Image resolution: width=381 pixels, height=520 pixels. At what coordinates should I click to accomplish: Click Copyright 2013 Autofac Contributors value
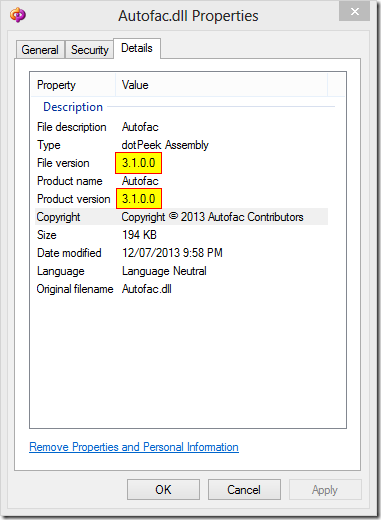[x=212, y=217]
